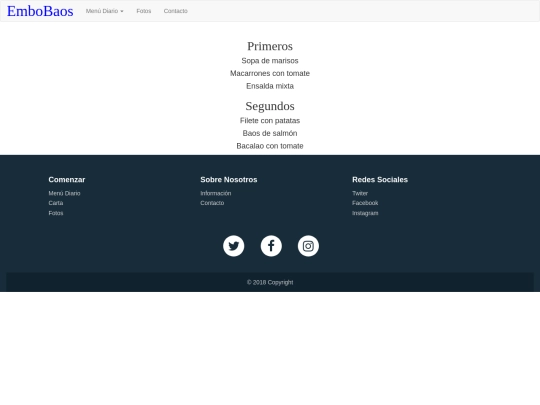The image size is (540, 405).
Task: Click the Sopa de marisos item
Action: click(270, 61)
